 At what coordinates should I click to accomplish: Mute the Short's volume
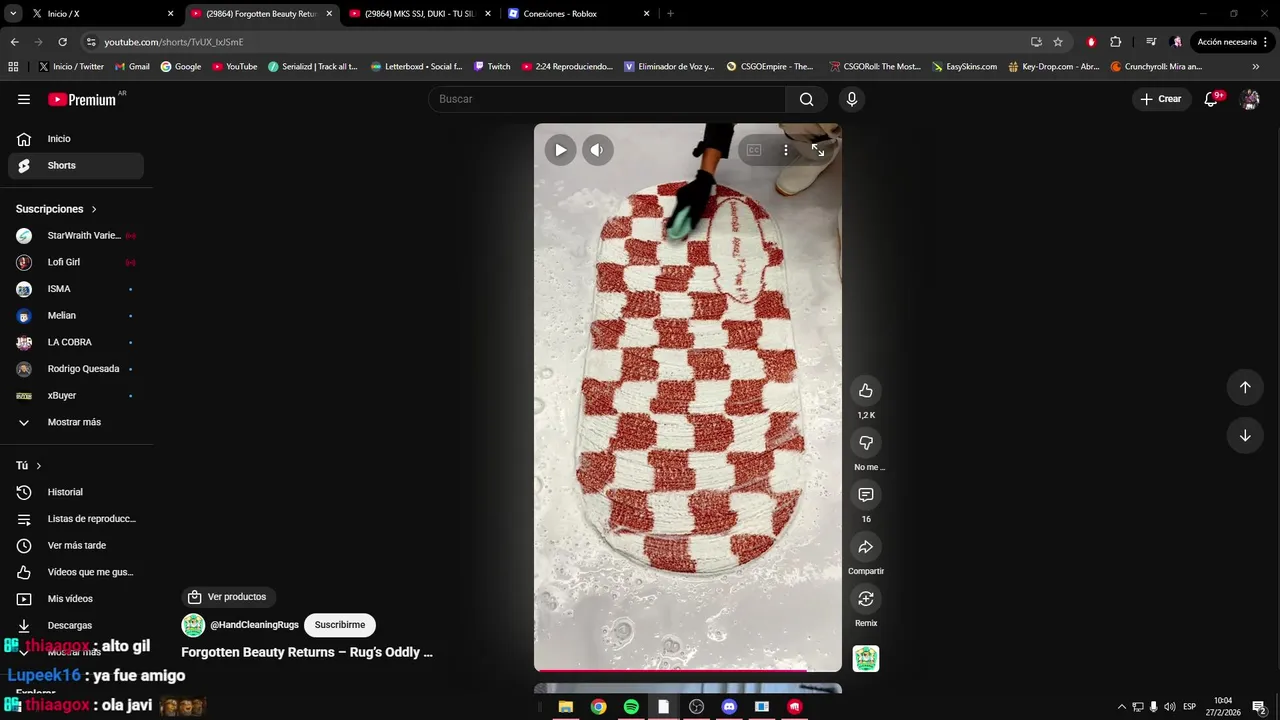[597, 150]
